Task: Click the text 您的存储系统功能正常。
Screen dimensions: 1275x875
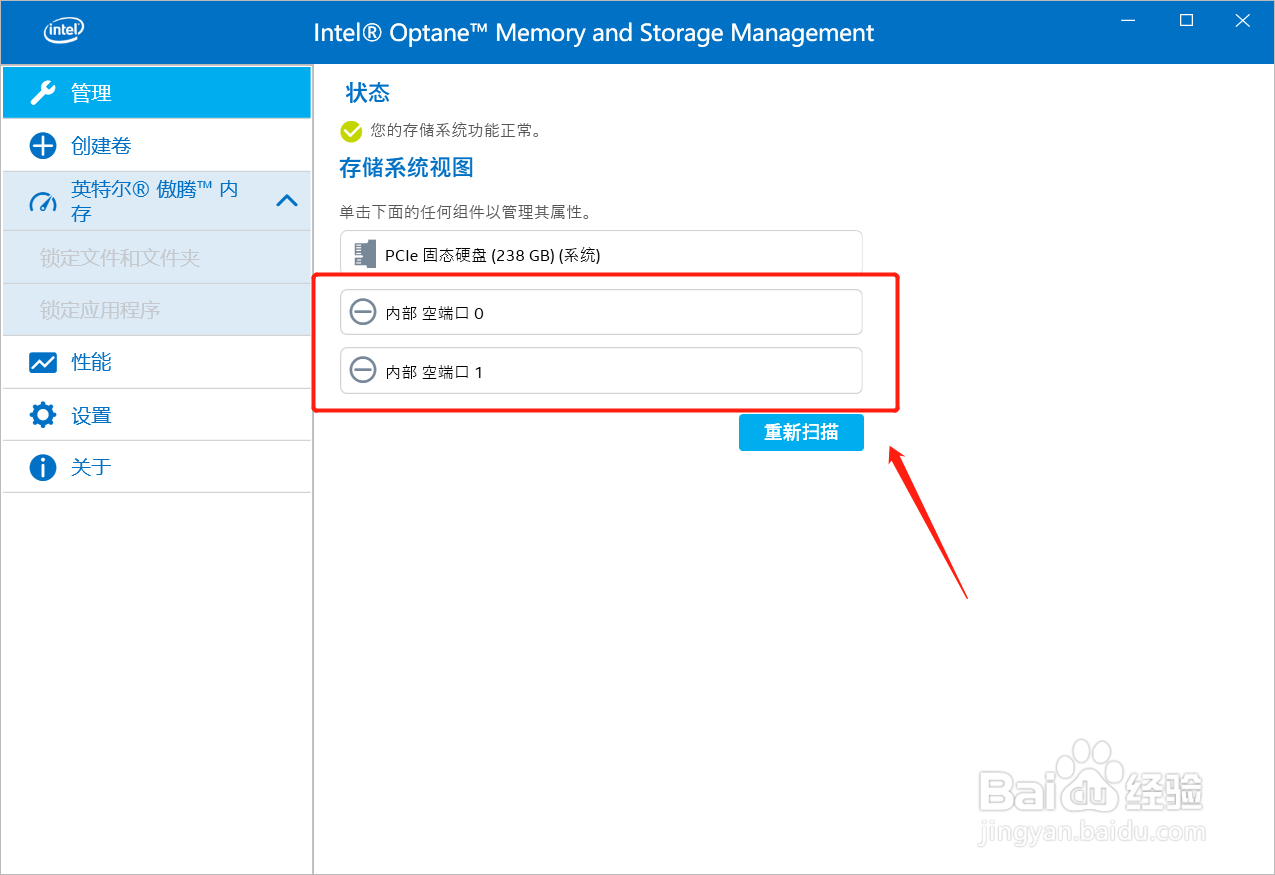Action: (456, 131)
